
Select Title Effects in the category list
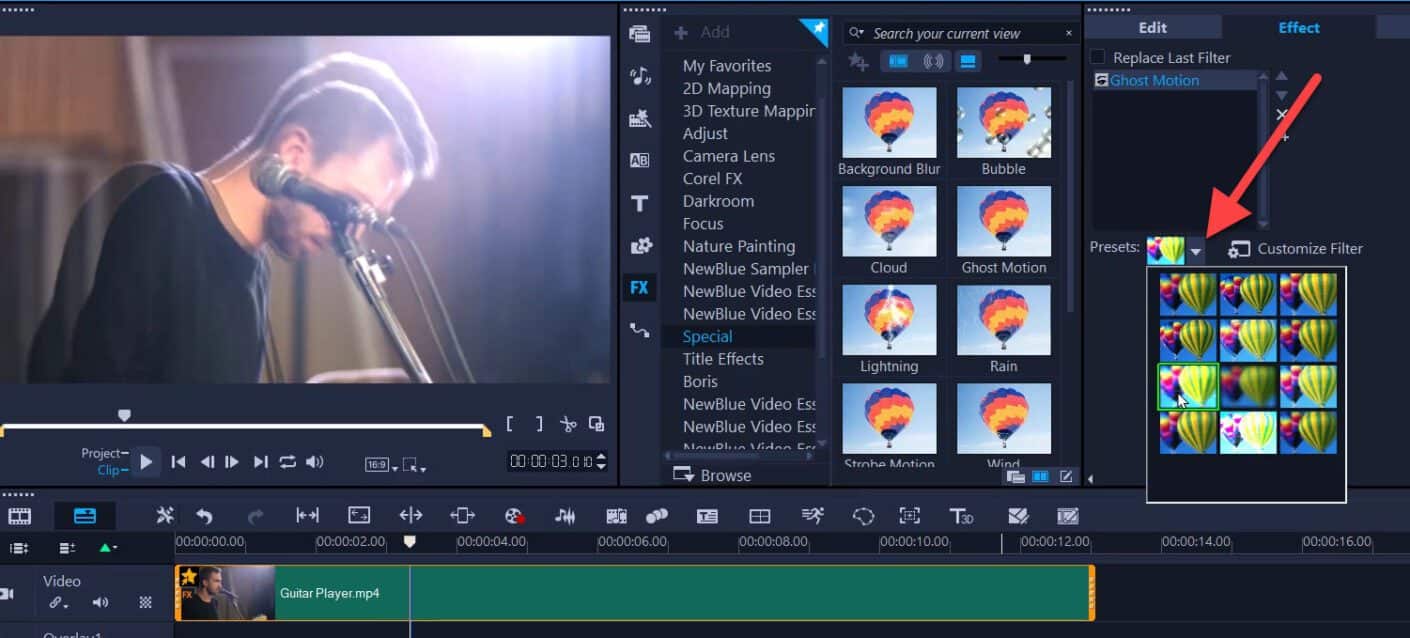[724, 358]
